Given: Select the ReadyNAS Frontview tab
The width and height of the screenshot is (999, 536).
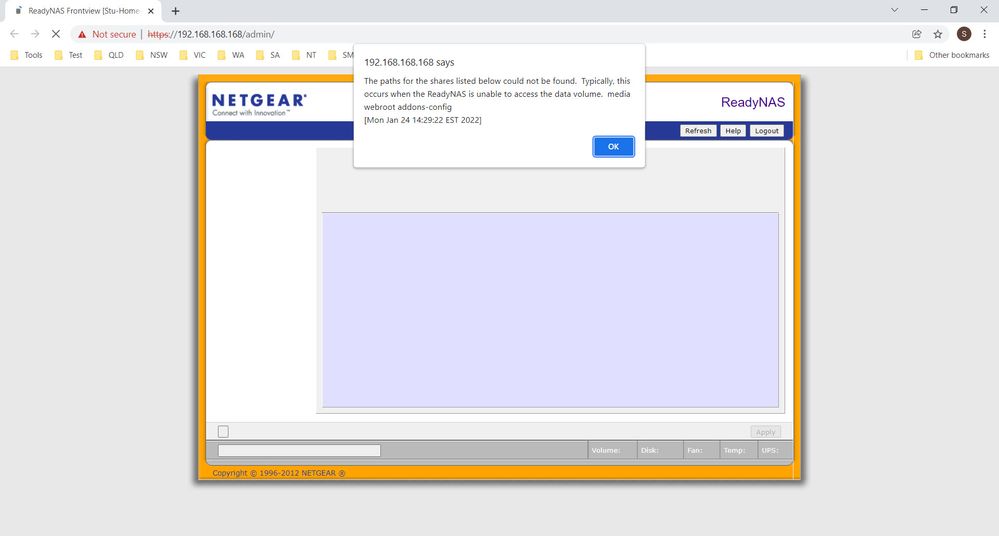Looking at the screenshot, I should pos(83,11).
